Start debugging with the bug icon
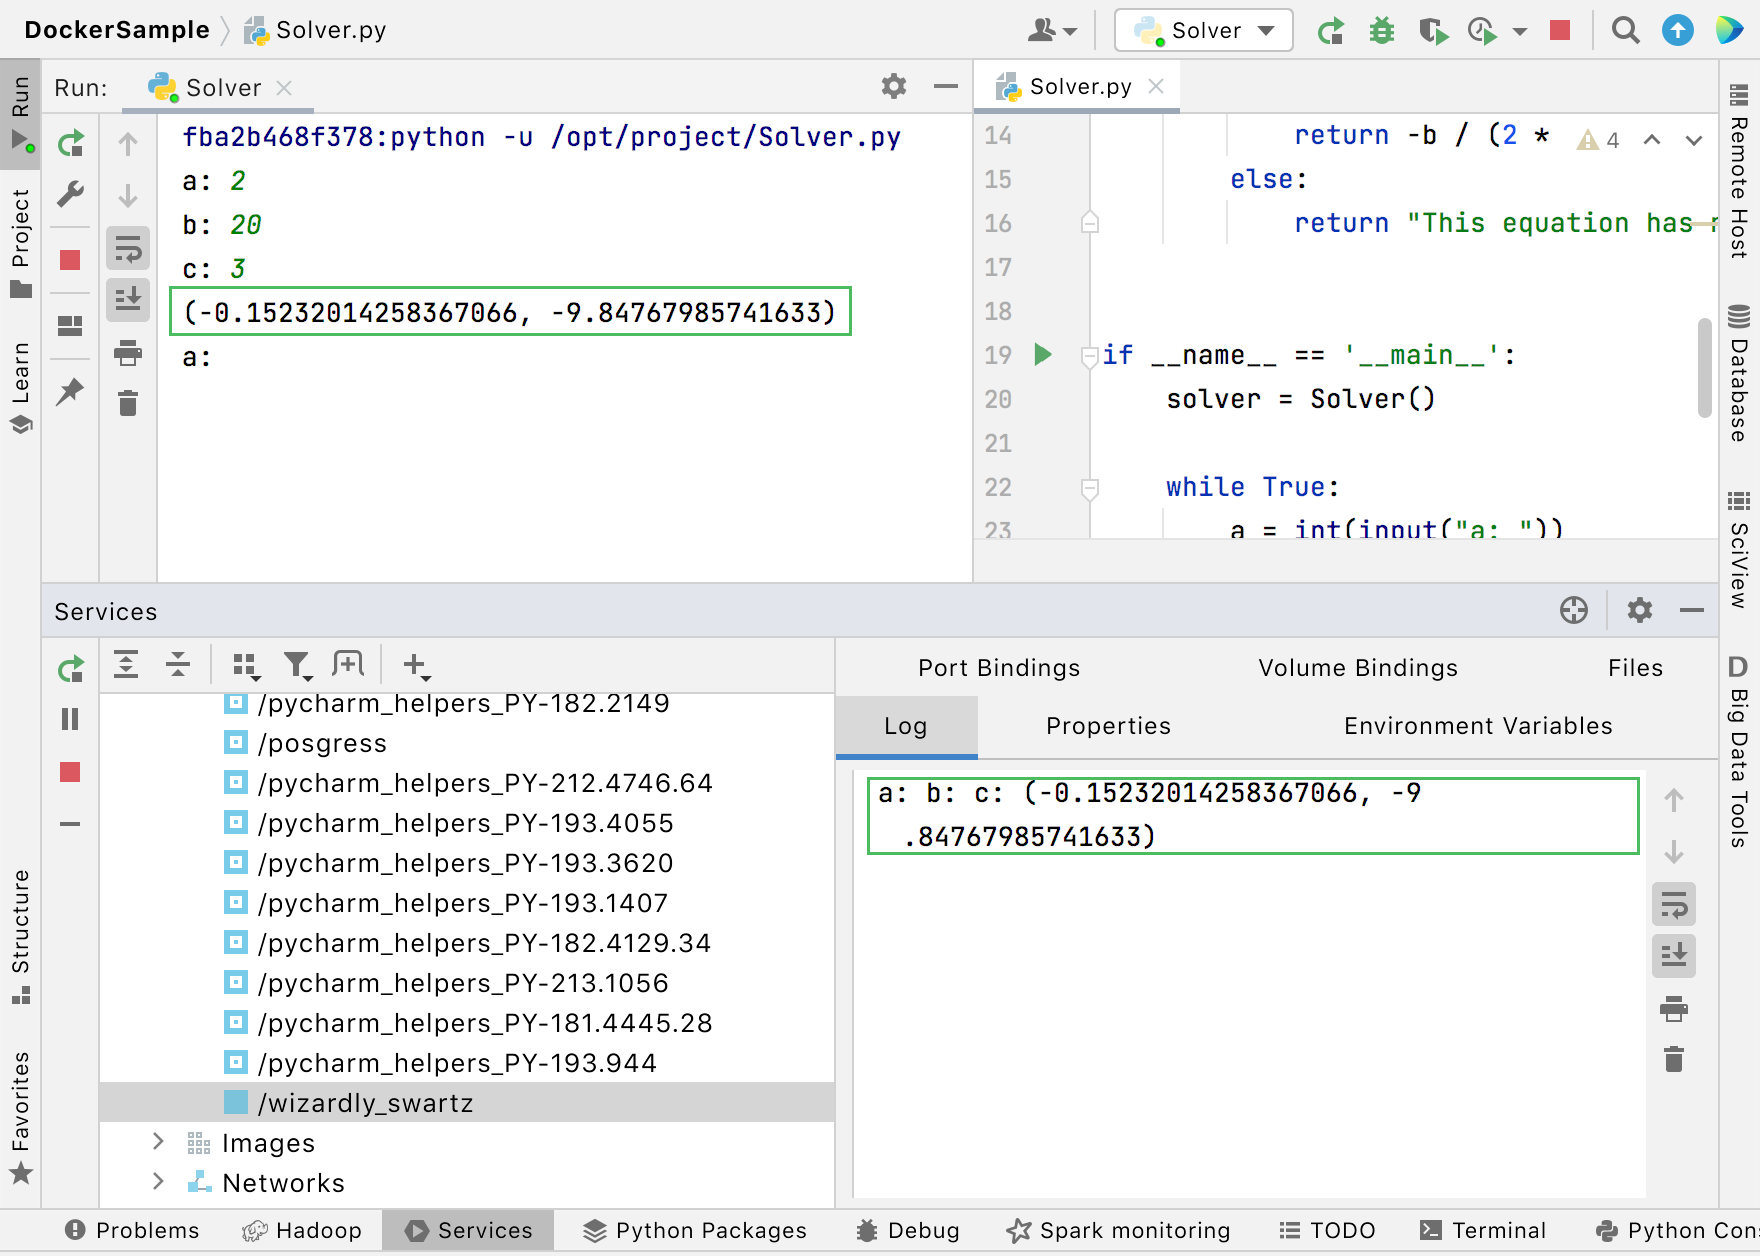The width and height of the screenshot is (1760, 1256). click(x=1382, y=30)
